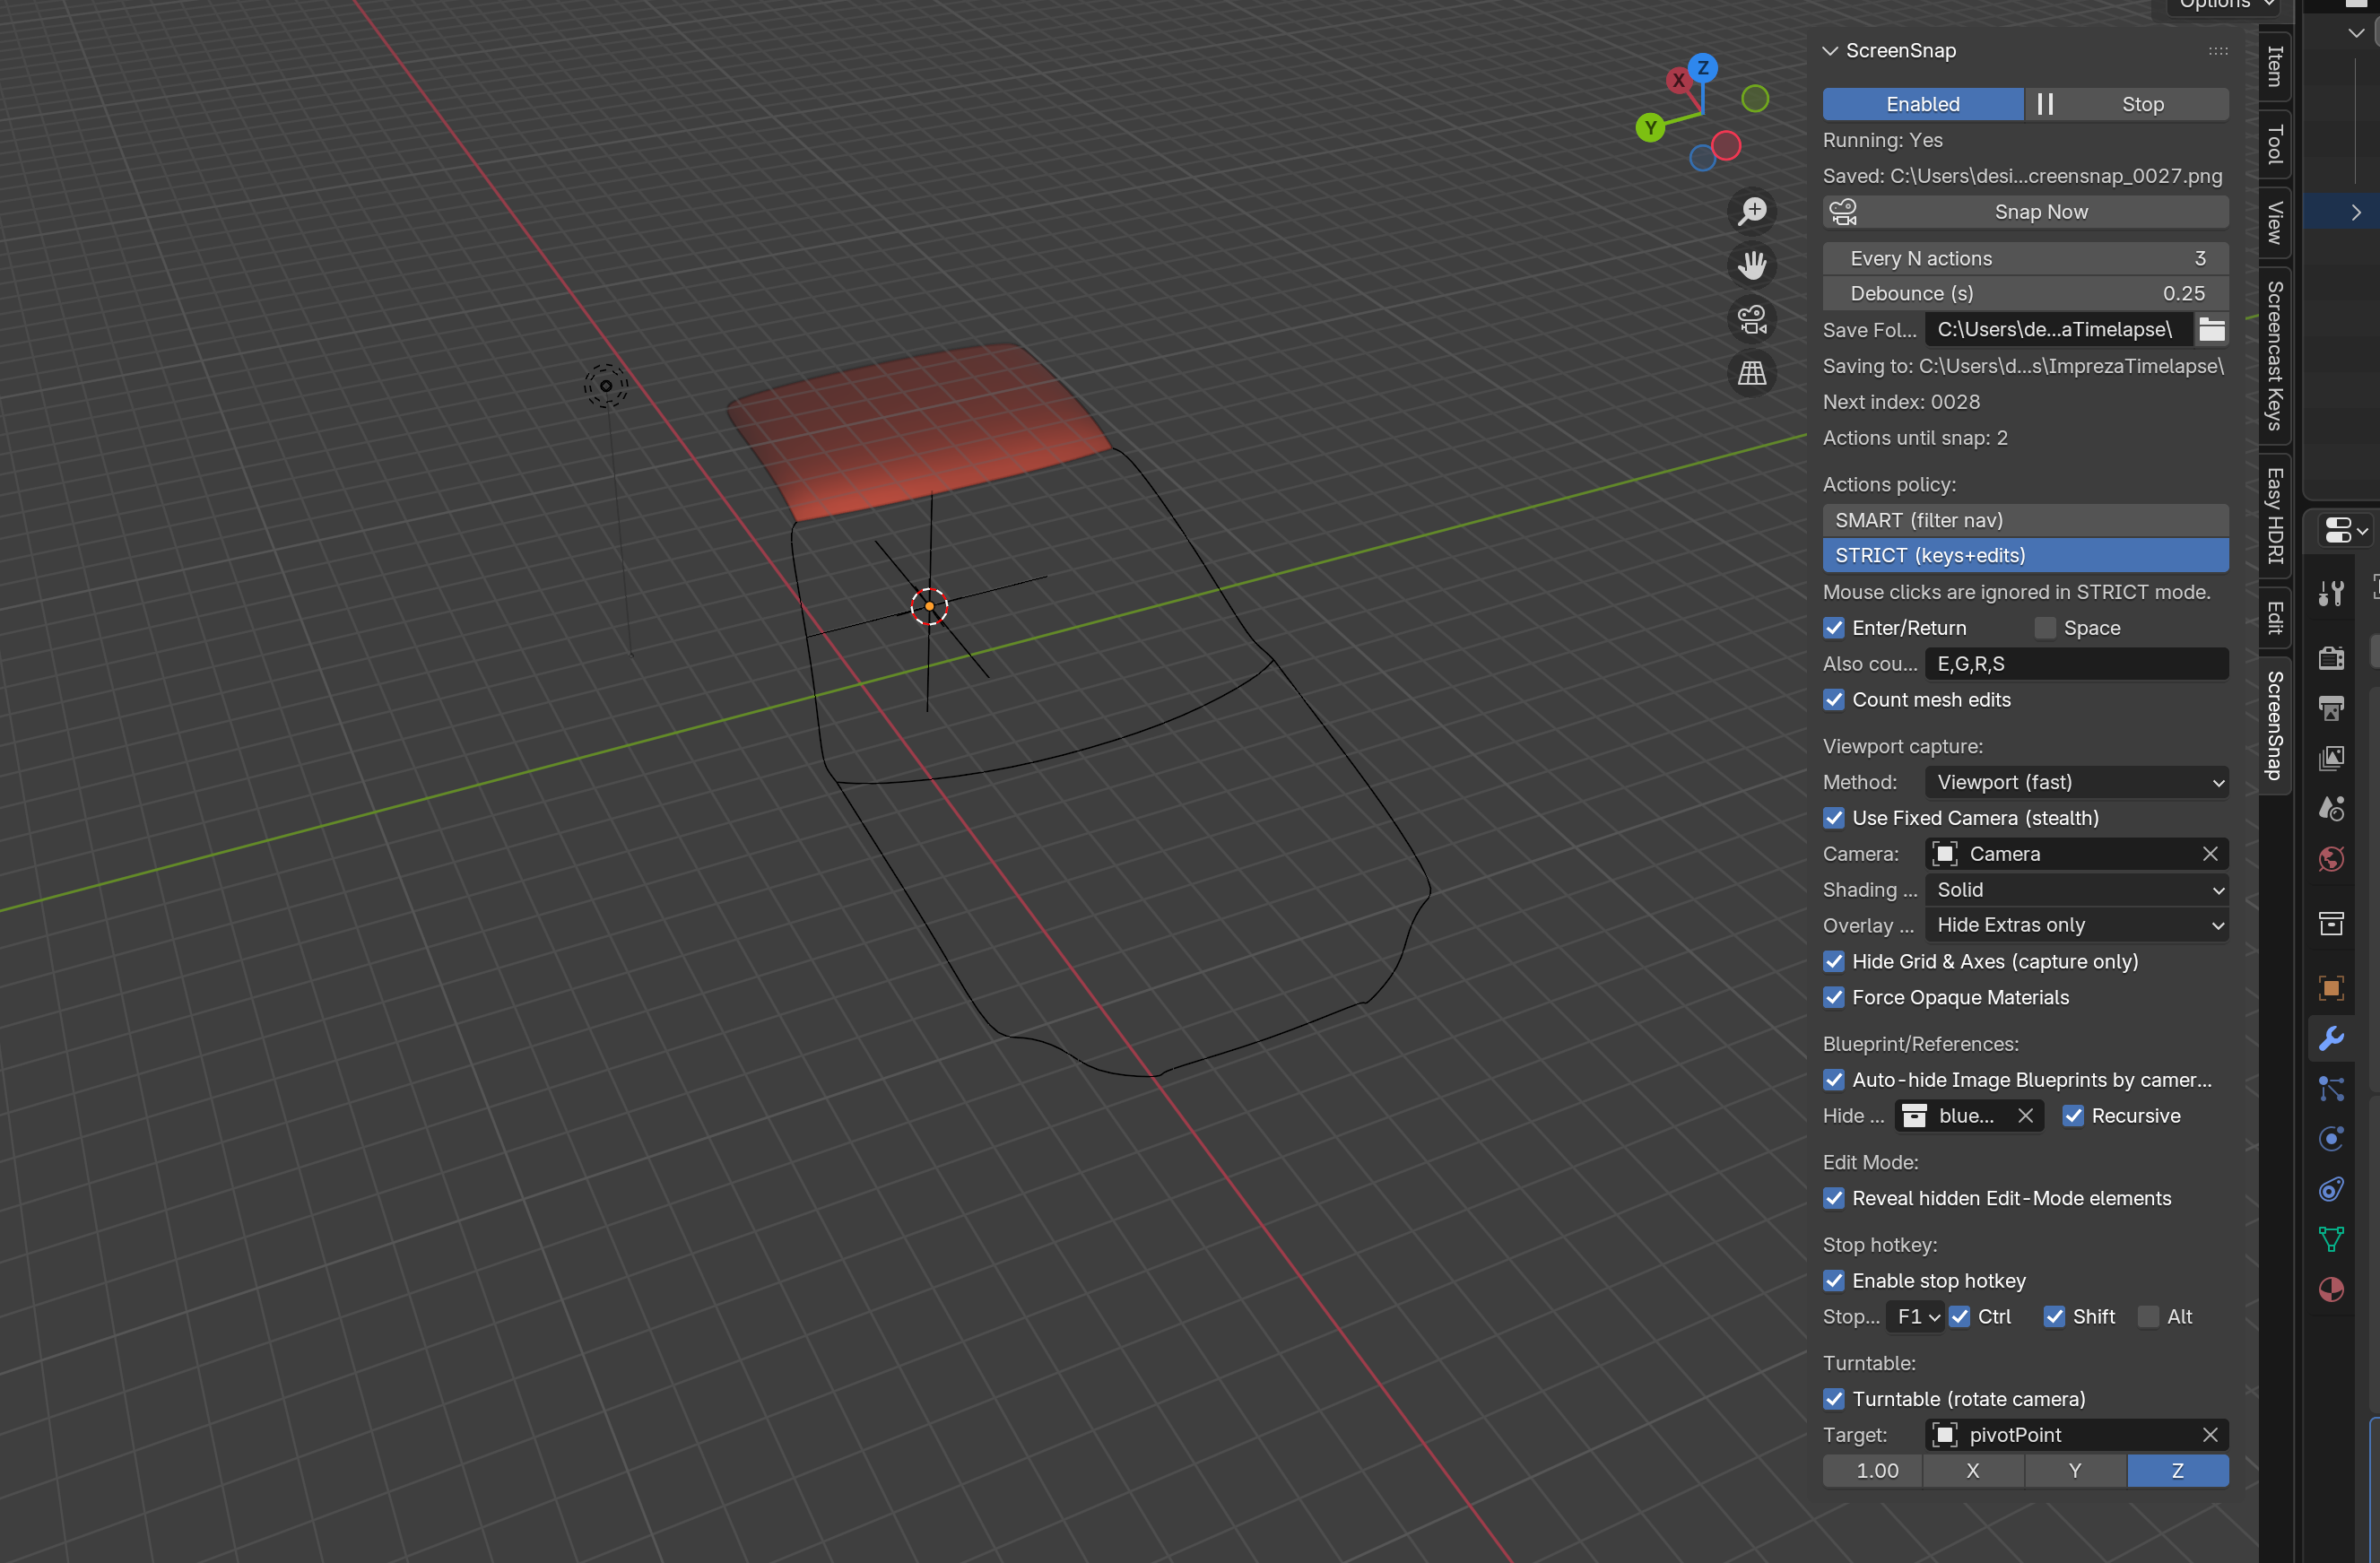Switch perspective/orthographic with grid icon
The height and width of the screenshot is (1563, 2380).
[x=1752, y=373]
